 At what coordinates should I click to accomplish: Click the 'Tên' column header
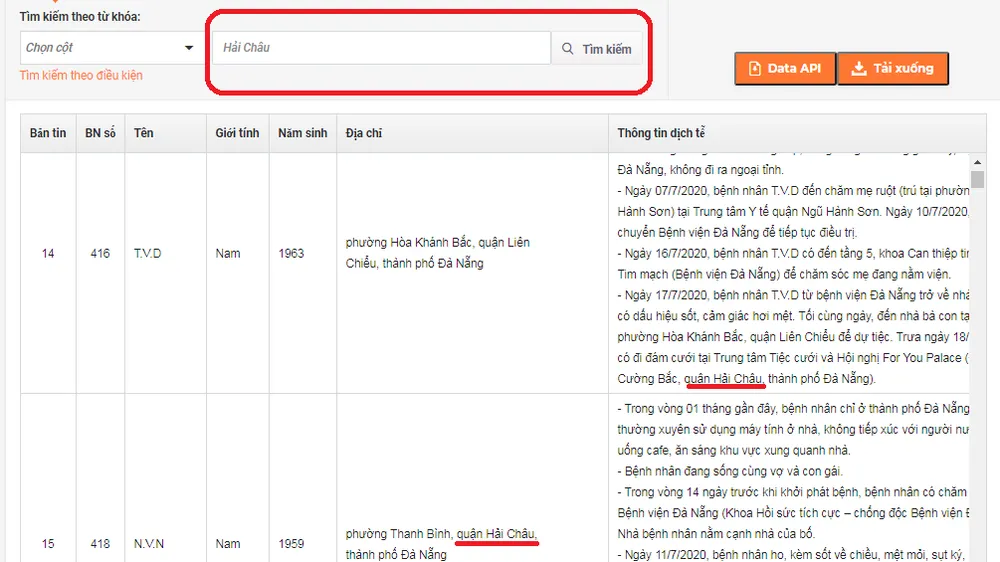tap(165, 133)
